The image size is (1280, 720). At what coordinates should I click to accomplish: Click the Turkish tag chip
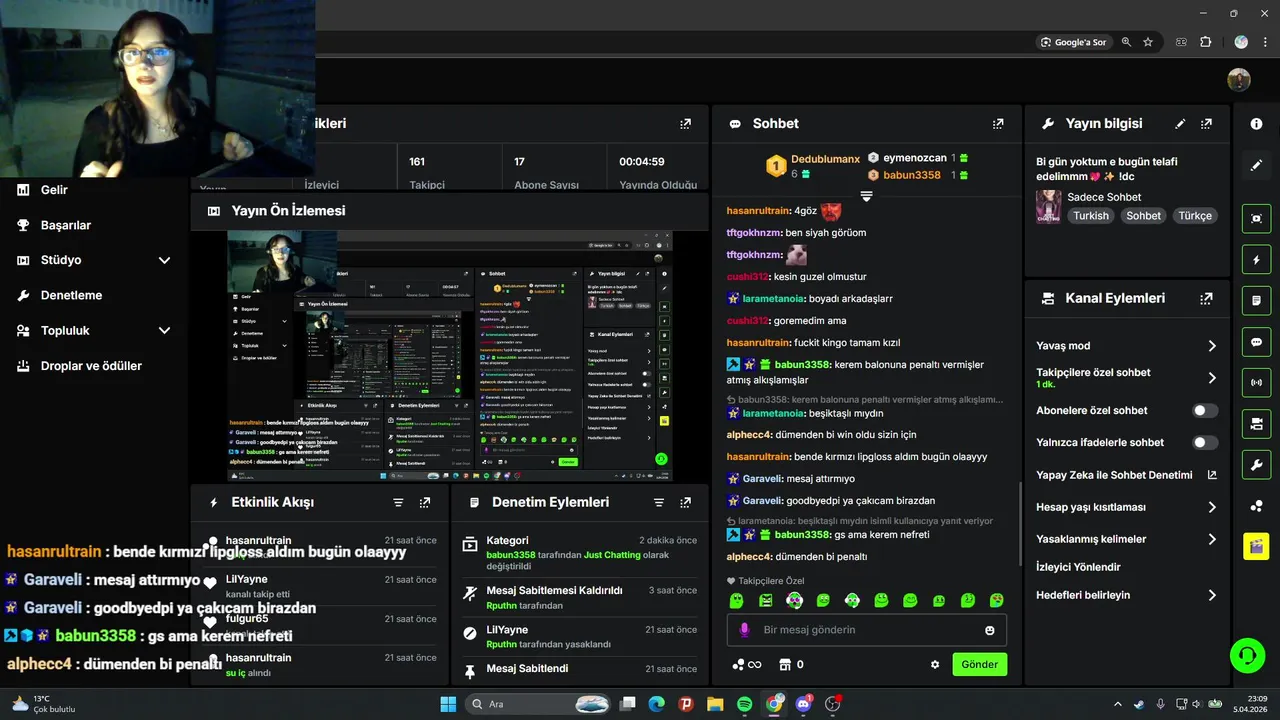[1091, 216]
